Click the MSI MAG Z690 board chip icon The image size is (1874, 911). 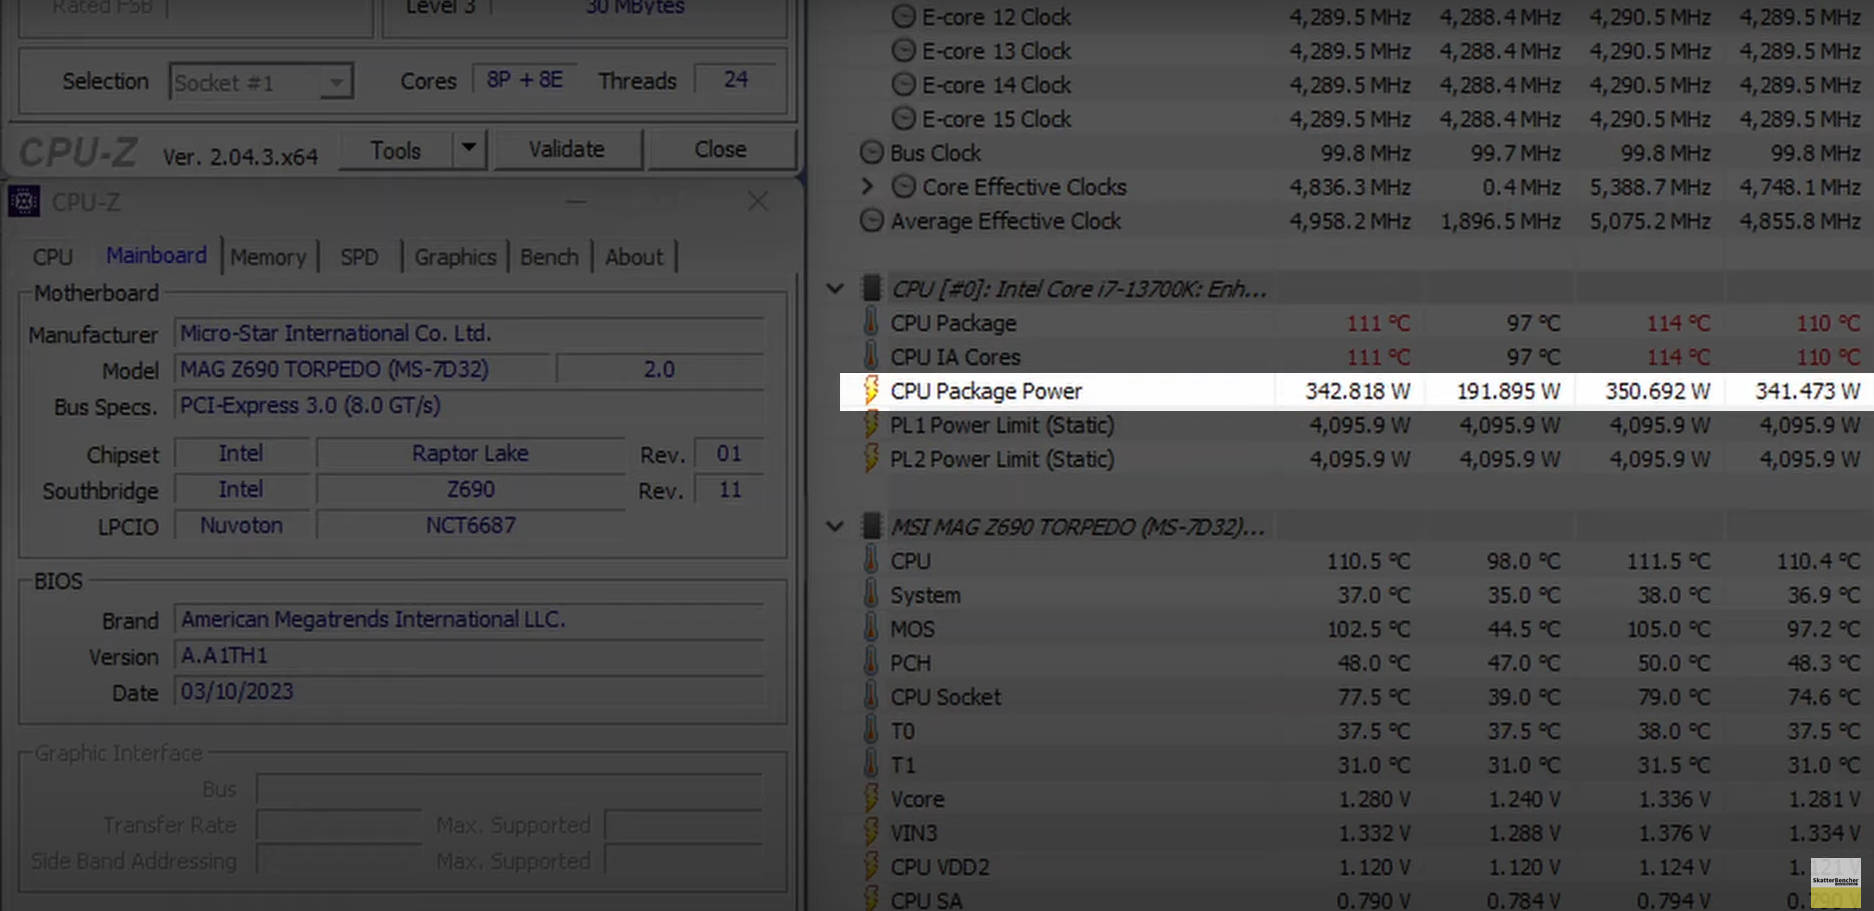pos(871,526)
